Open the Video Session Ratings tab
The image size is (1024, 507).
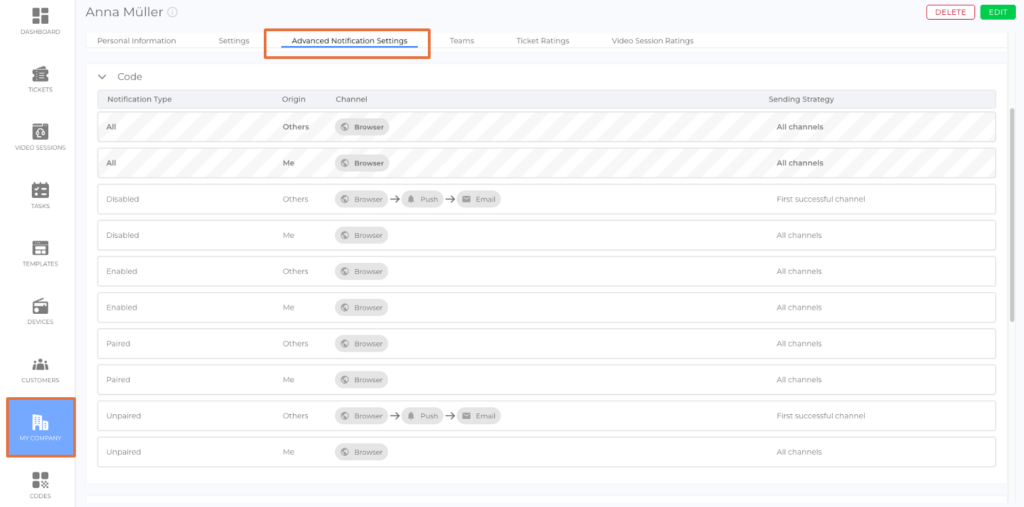[x=652, y=41]
